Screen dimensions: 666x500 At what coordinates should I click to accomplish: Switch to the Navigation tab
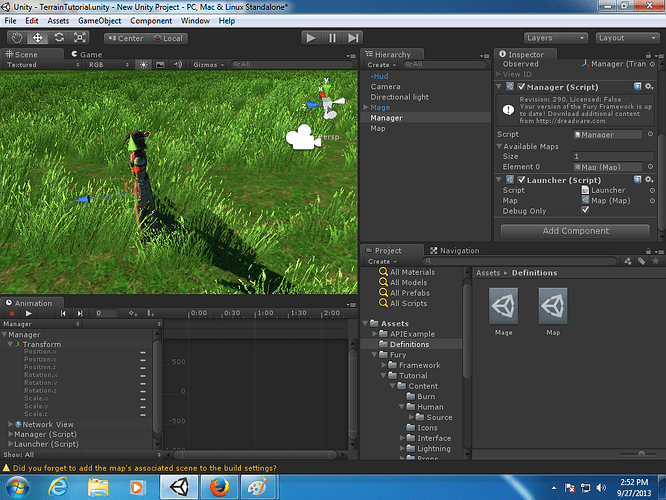454,251
